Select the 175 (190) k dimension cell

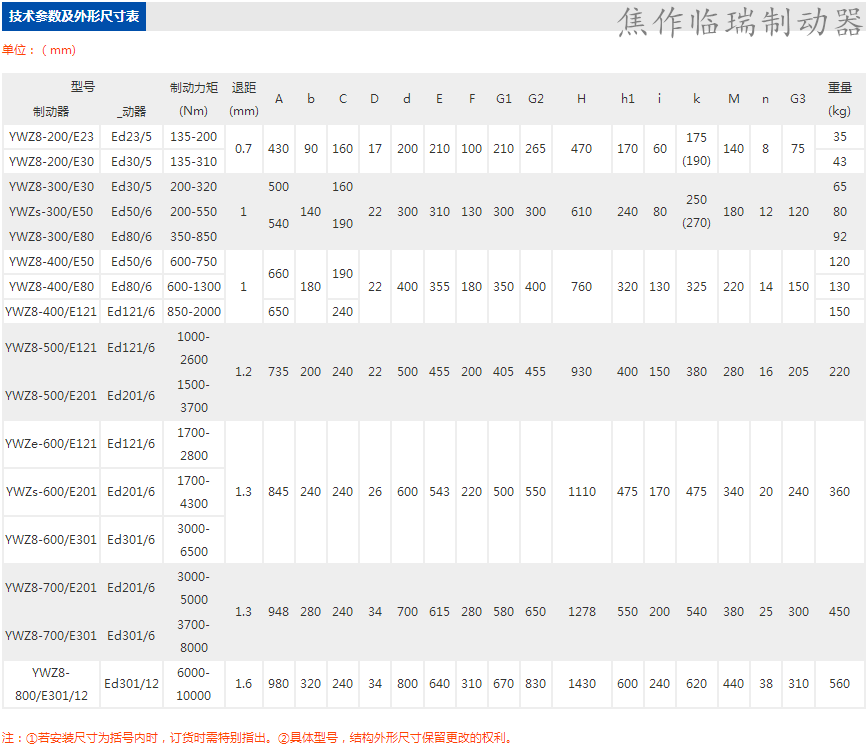point(696,149)
